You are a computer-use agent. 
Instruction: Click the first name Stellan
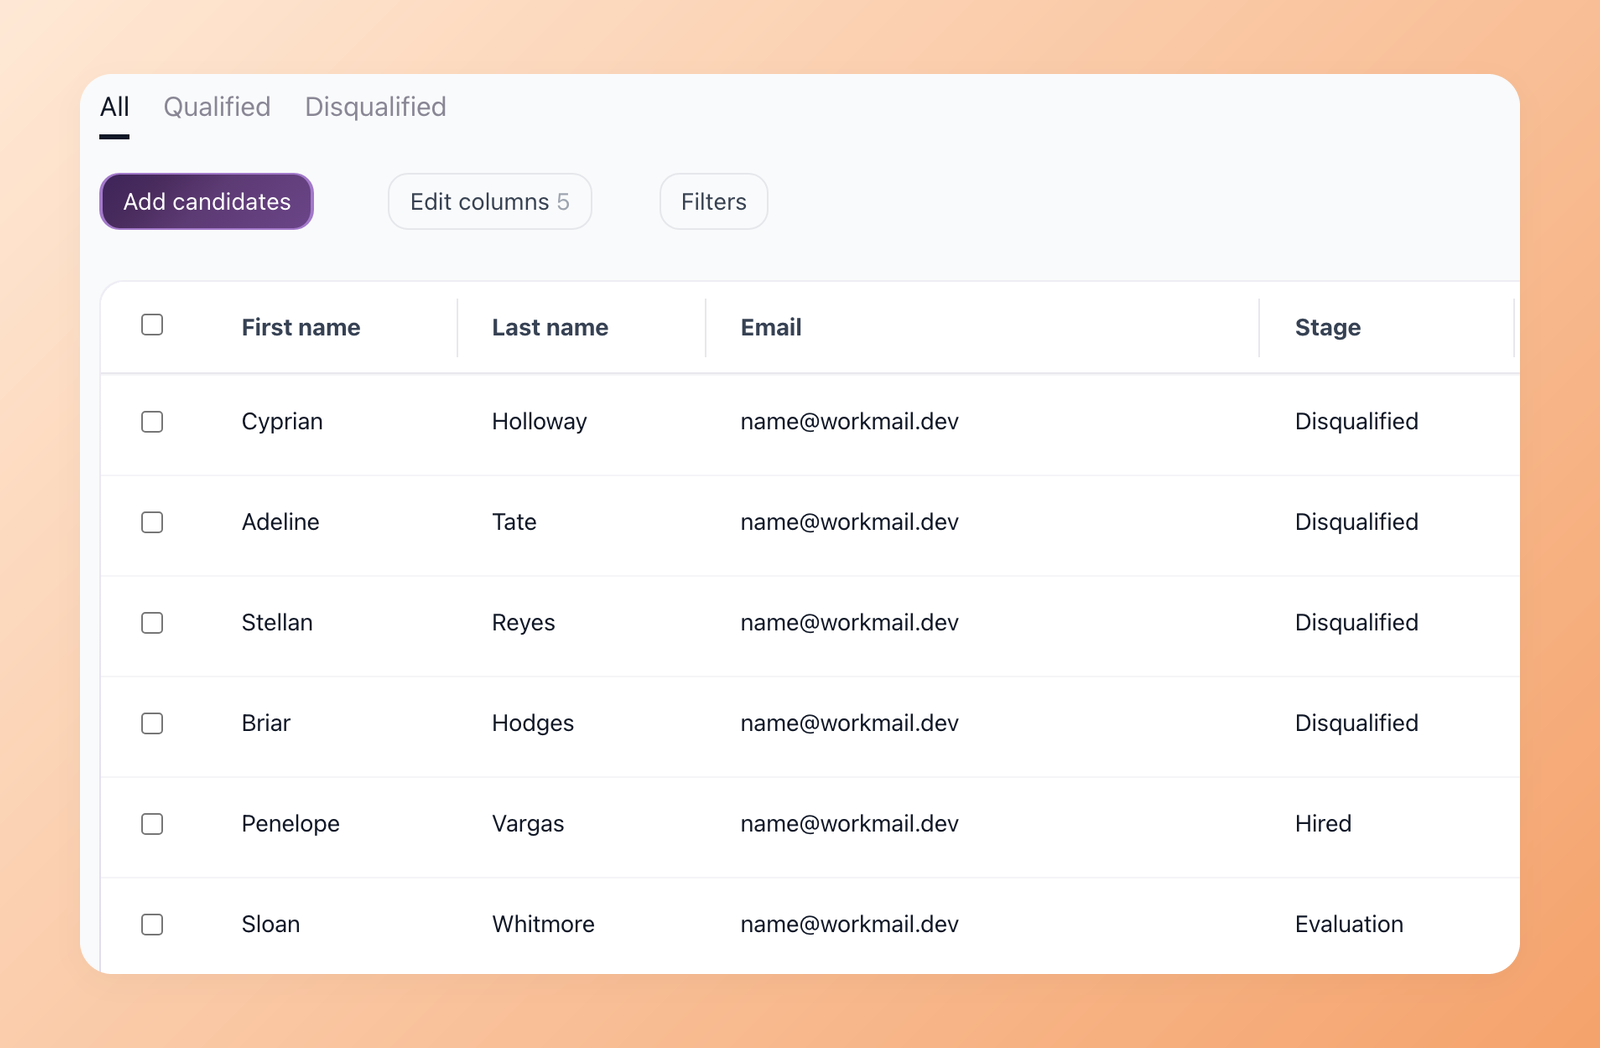[277, 623]
